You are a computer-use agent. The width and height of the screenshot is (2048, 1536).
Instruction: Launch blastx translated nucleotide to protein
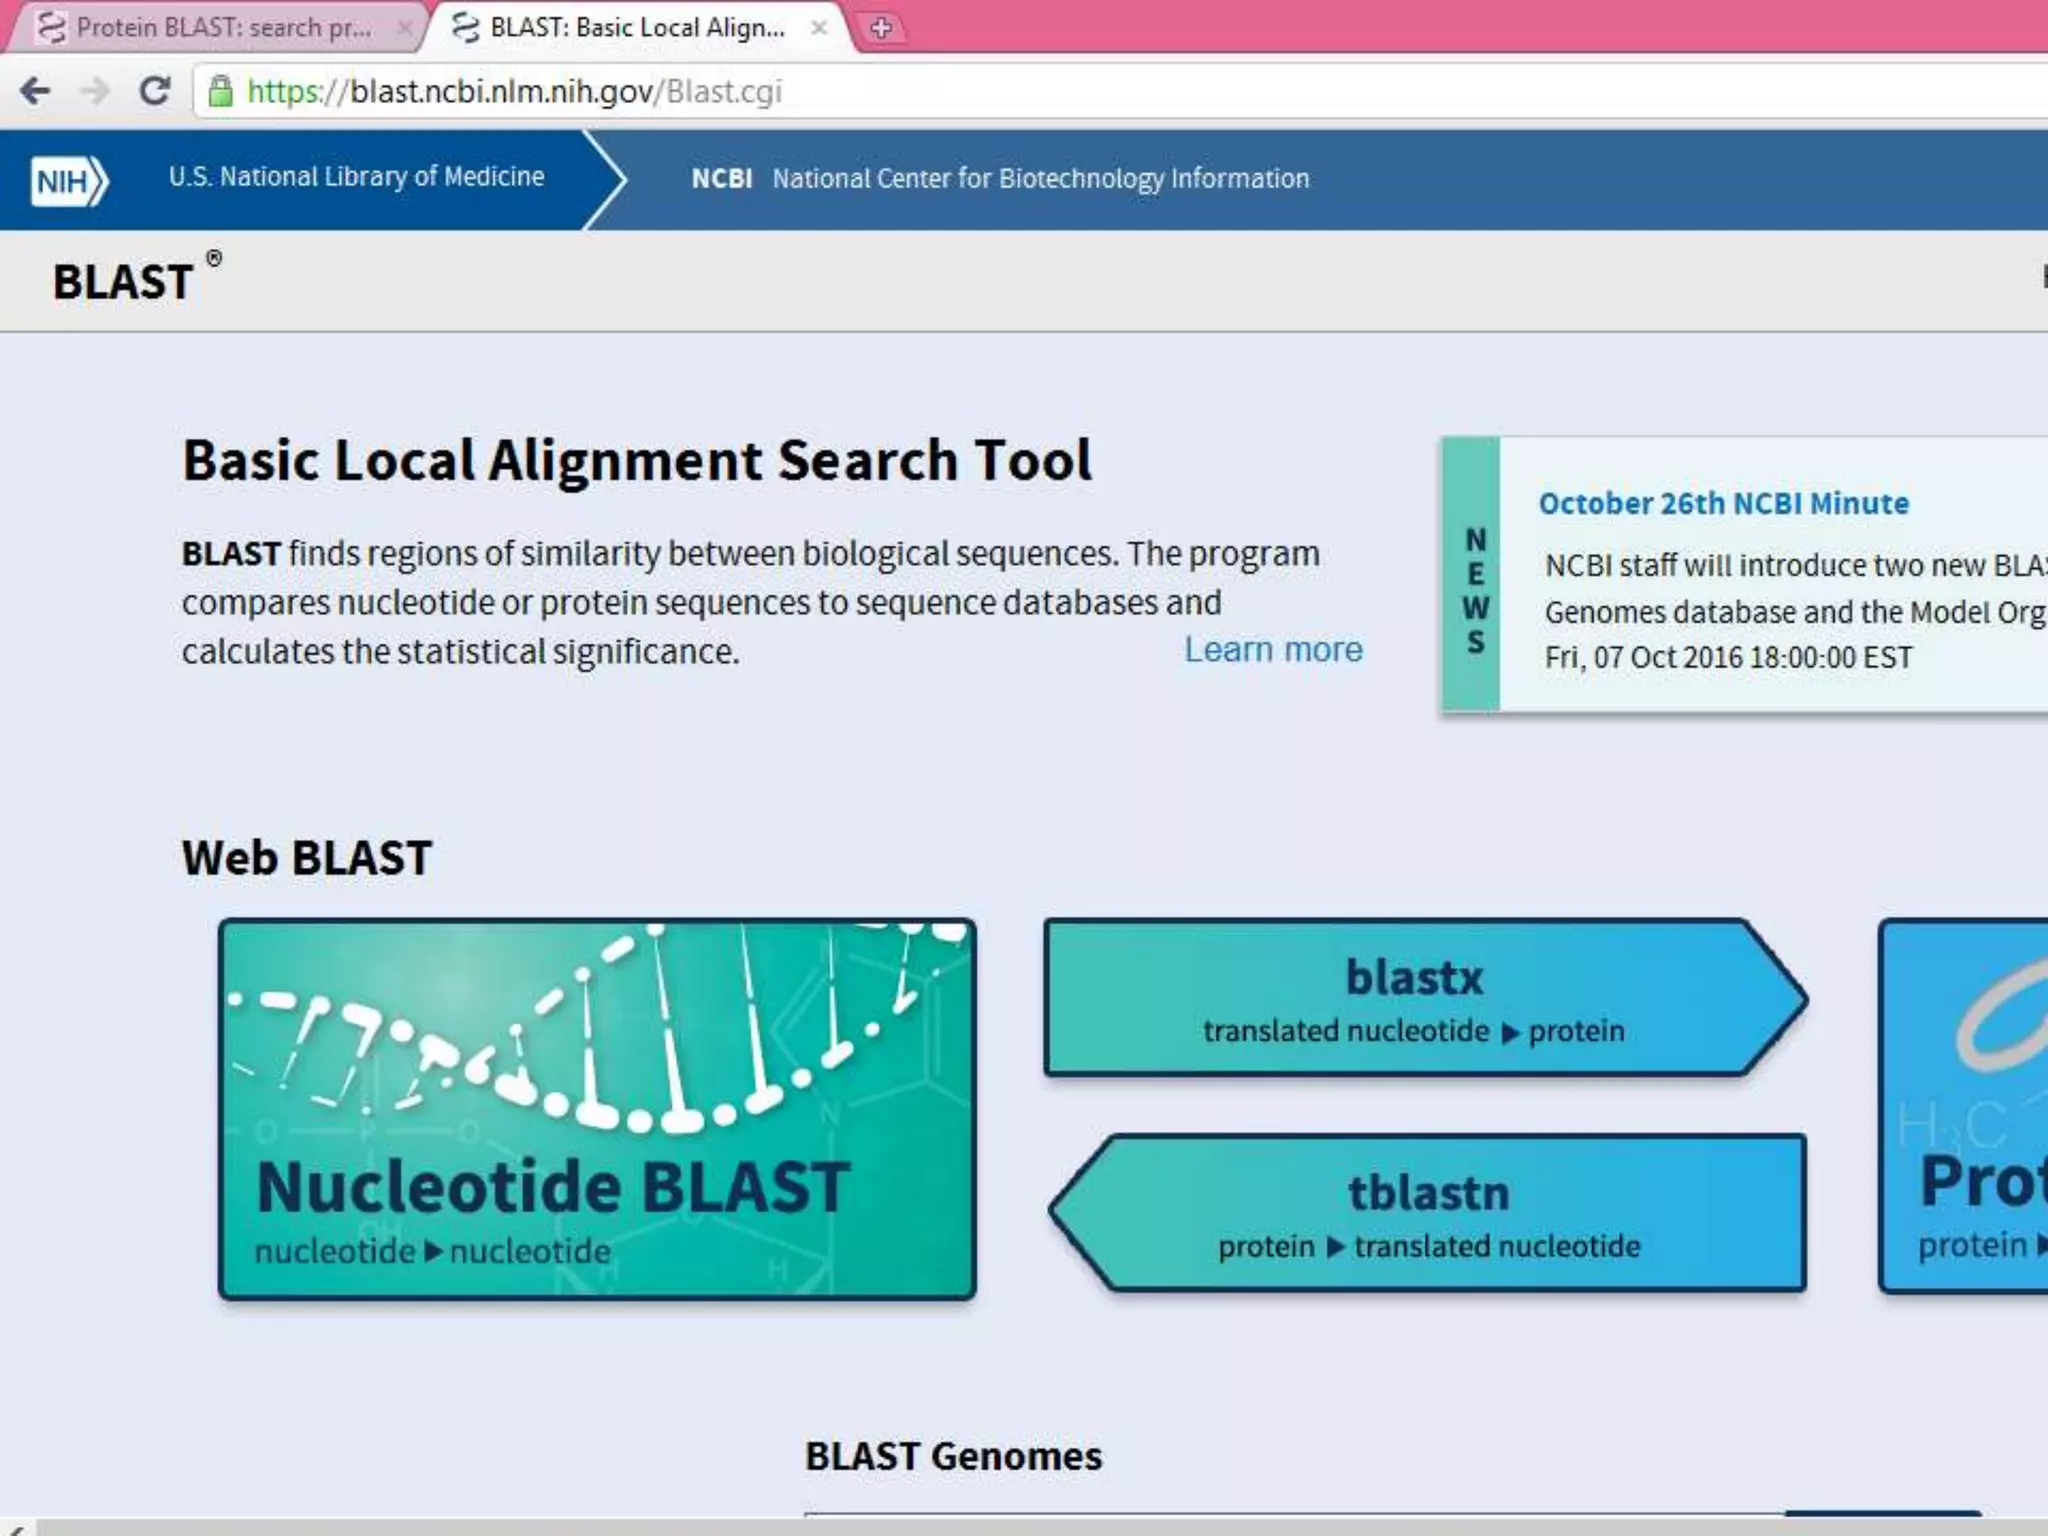point(1414,999)
